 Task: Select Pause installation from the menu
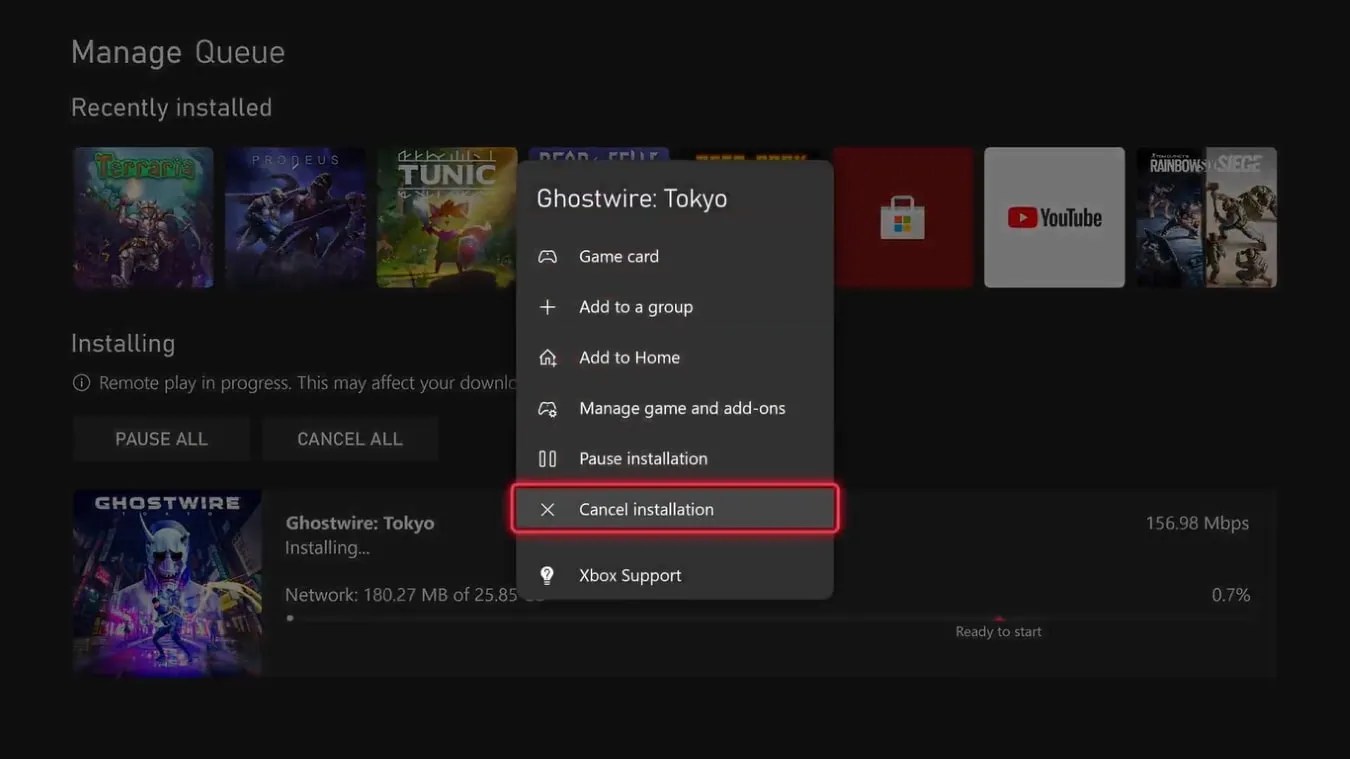[643, 458]
